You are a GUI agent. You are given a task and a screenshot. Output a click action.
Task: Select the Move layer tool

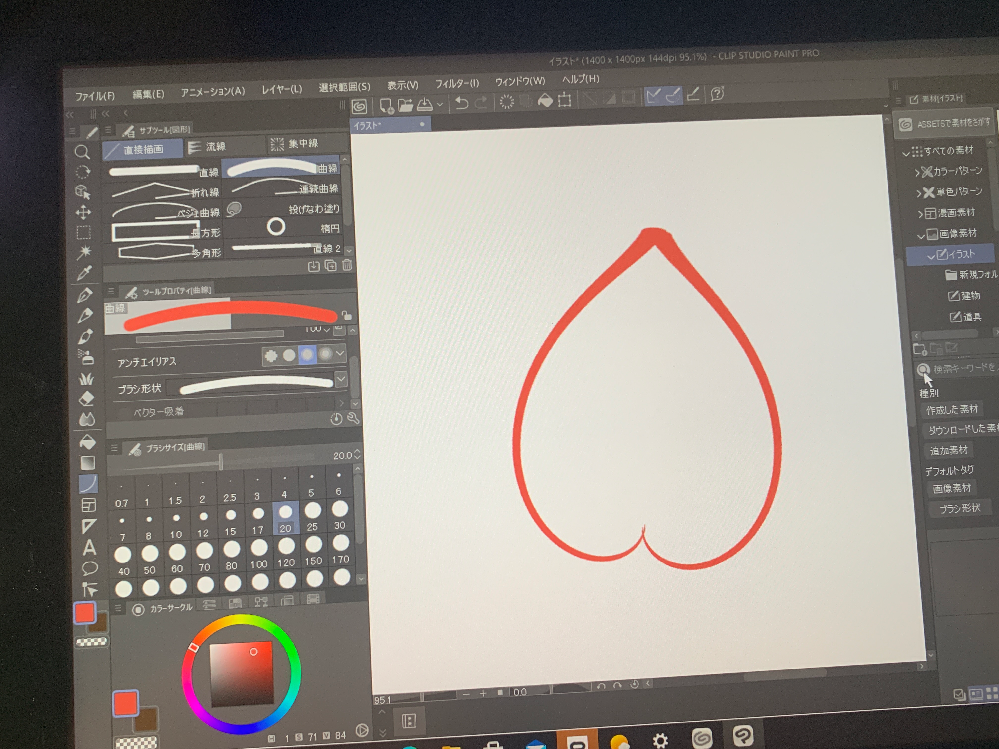pyautogui.click(x=83, y=212)
